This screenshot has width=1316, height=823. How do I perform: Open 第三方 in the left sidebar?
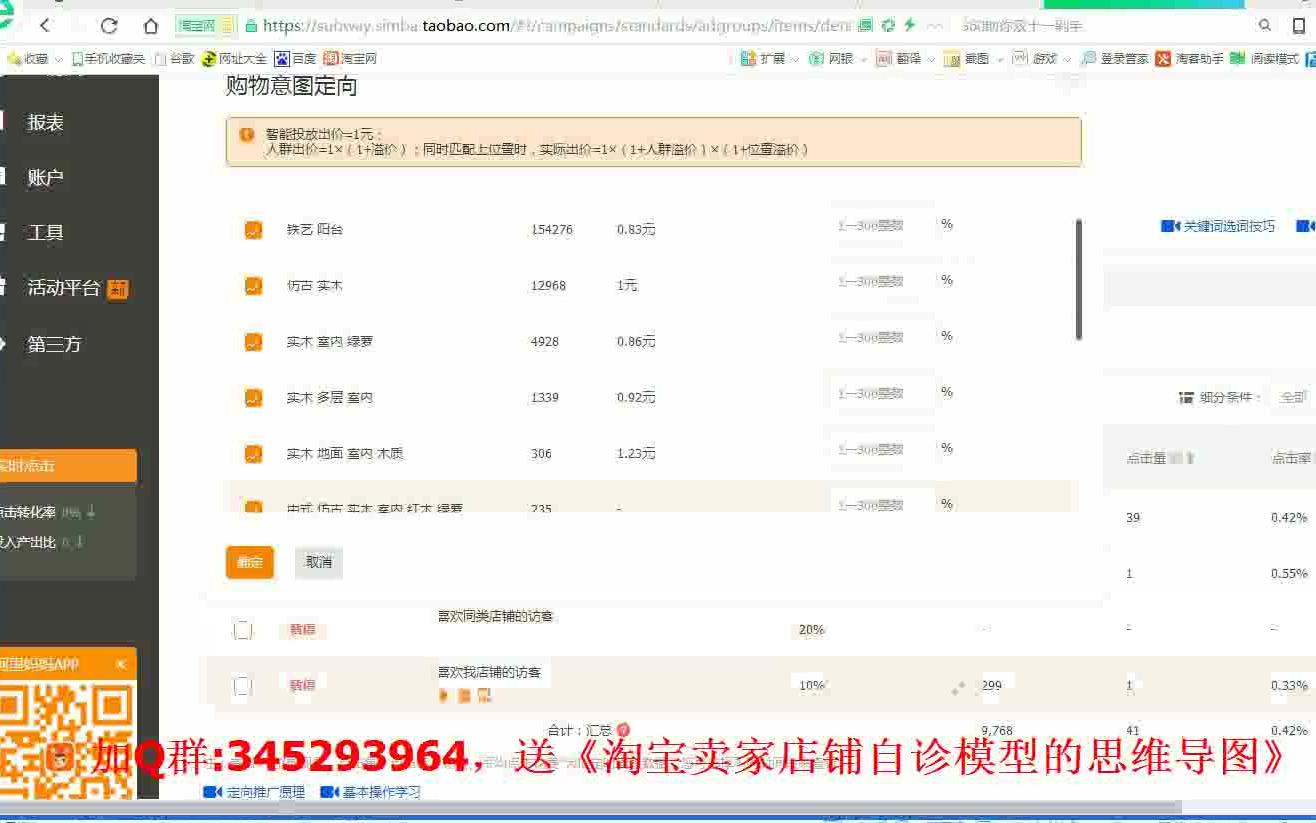click(54, 344)
